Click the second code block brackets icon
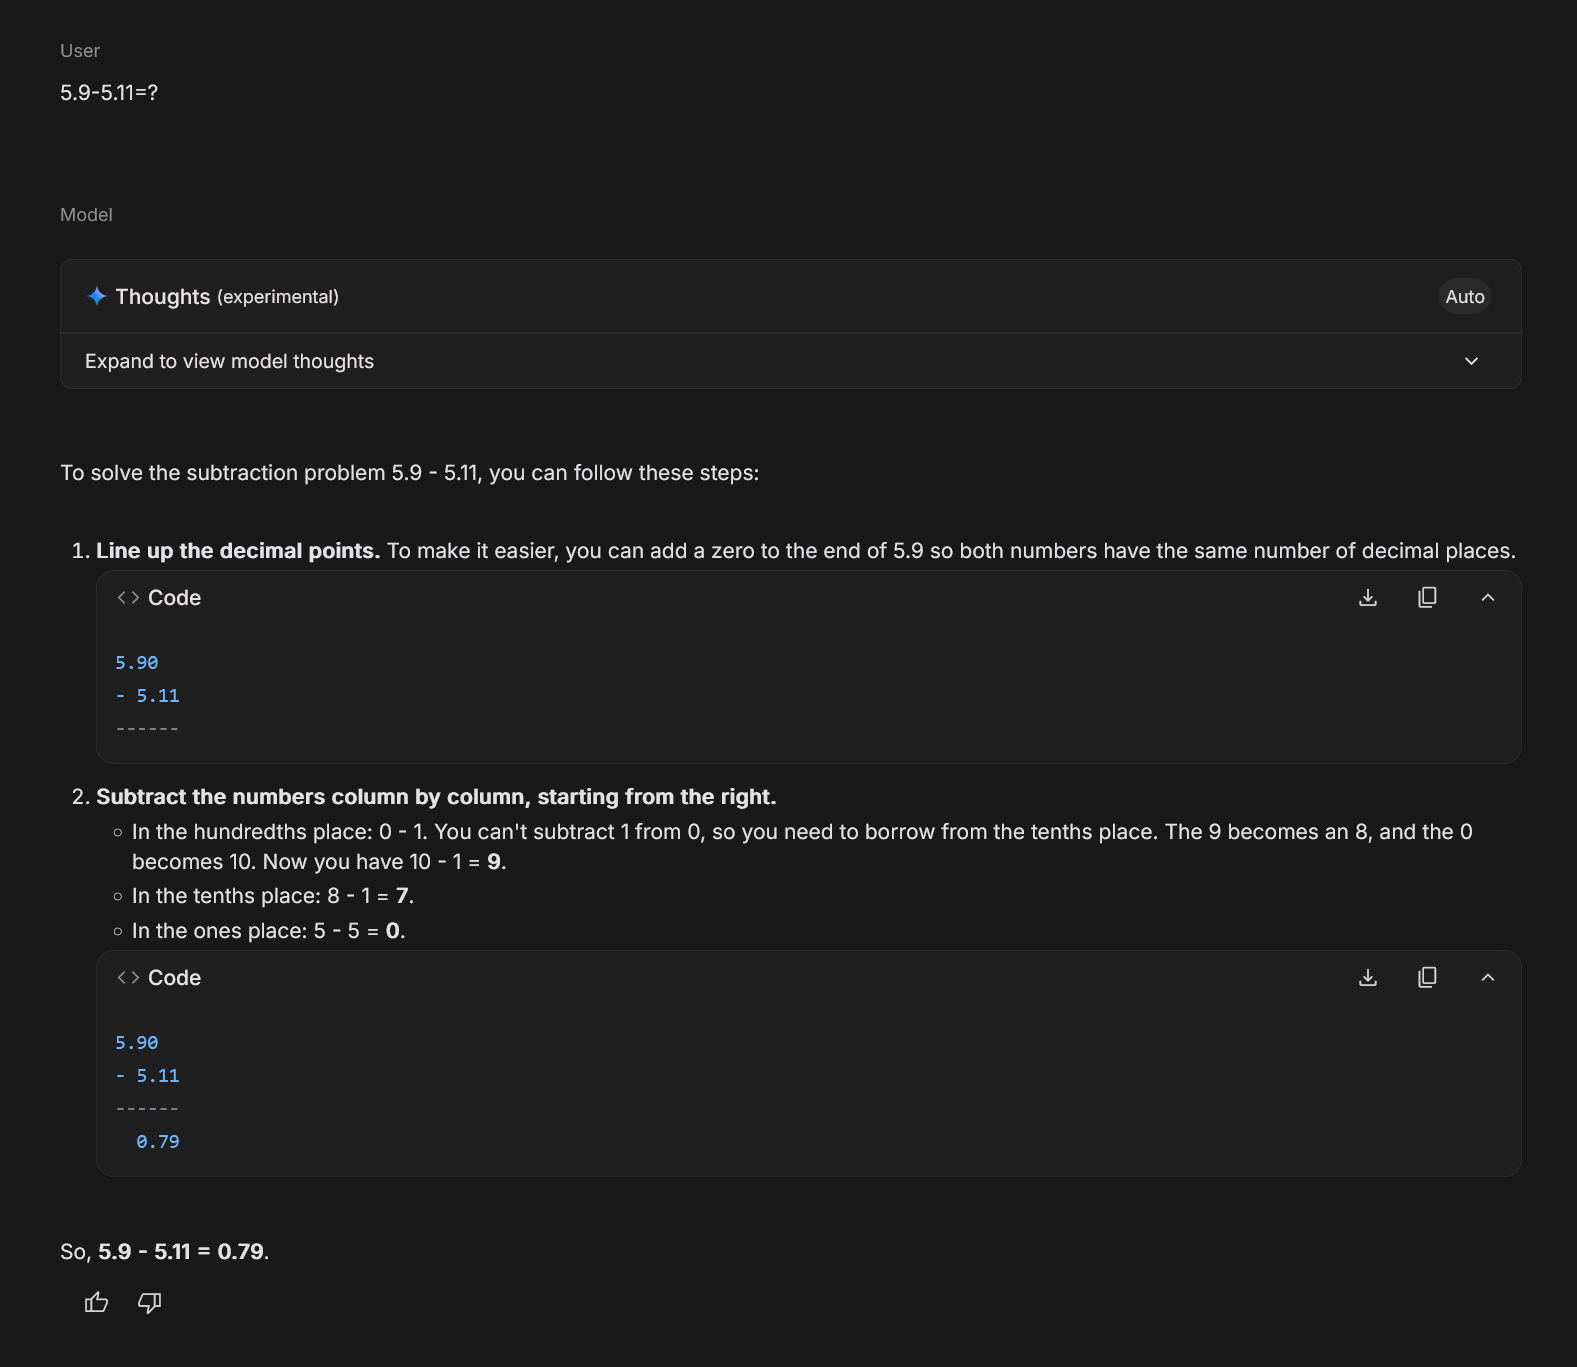 point(128,977)
